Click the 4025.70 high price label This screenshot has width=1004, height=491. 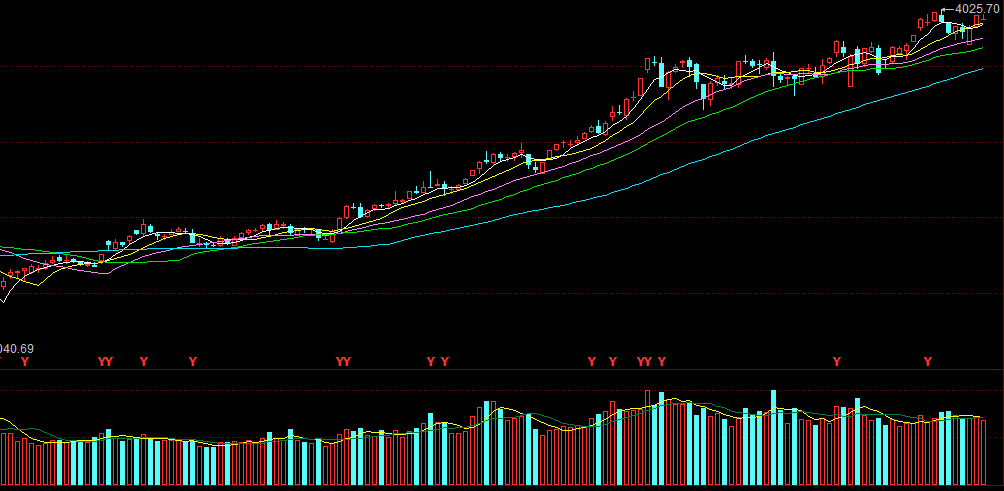[977, 8]
